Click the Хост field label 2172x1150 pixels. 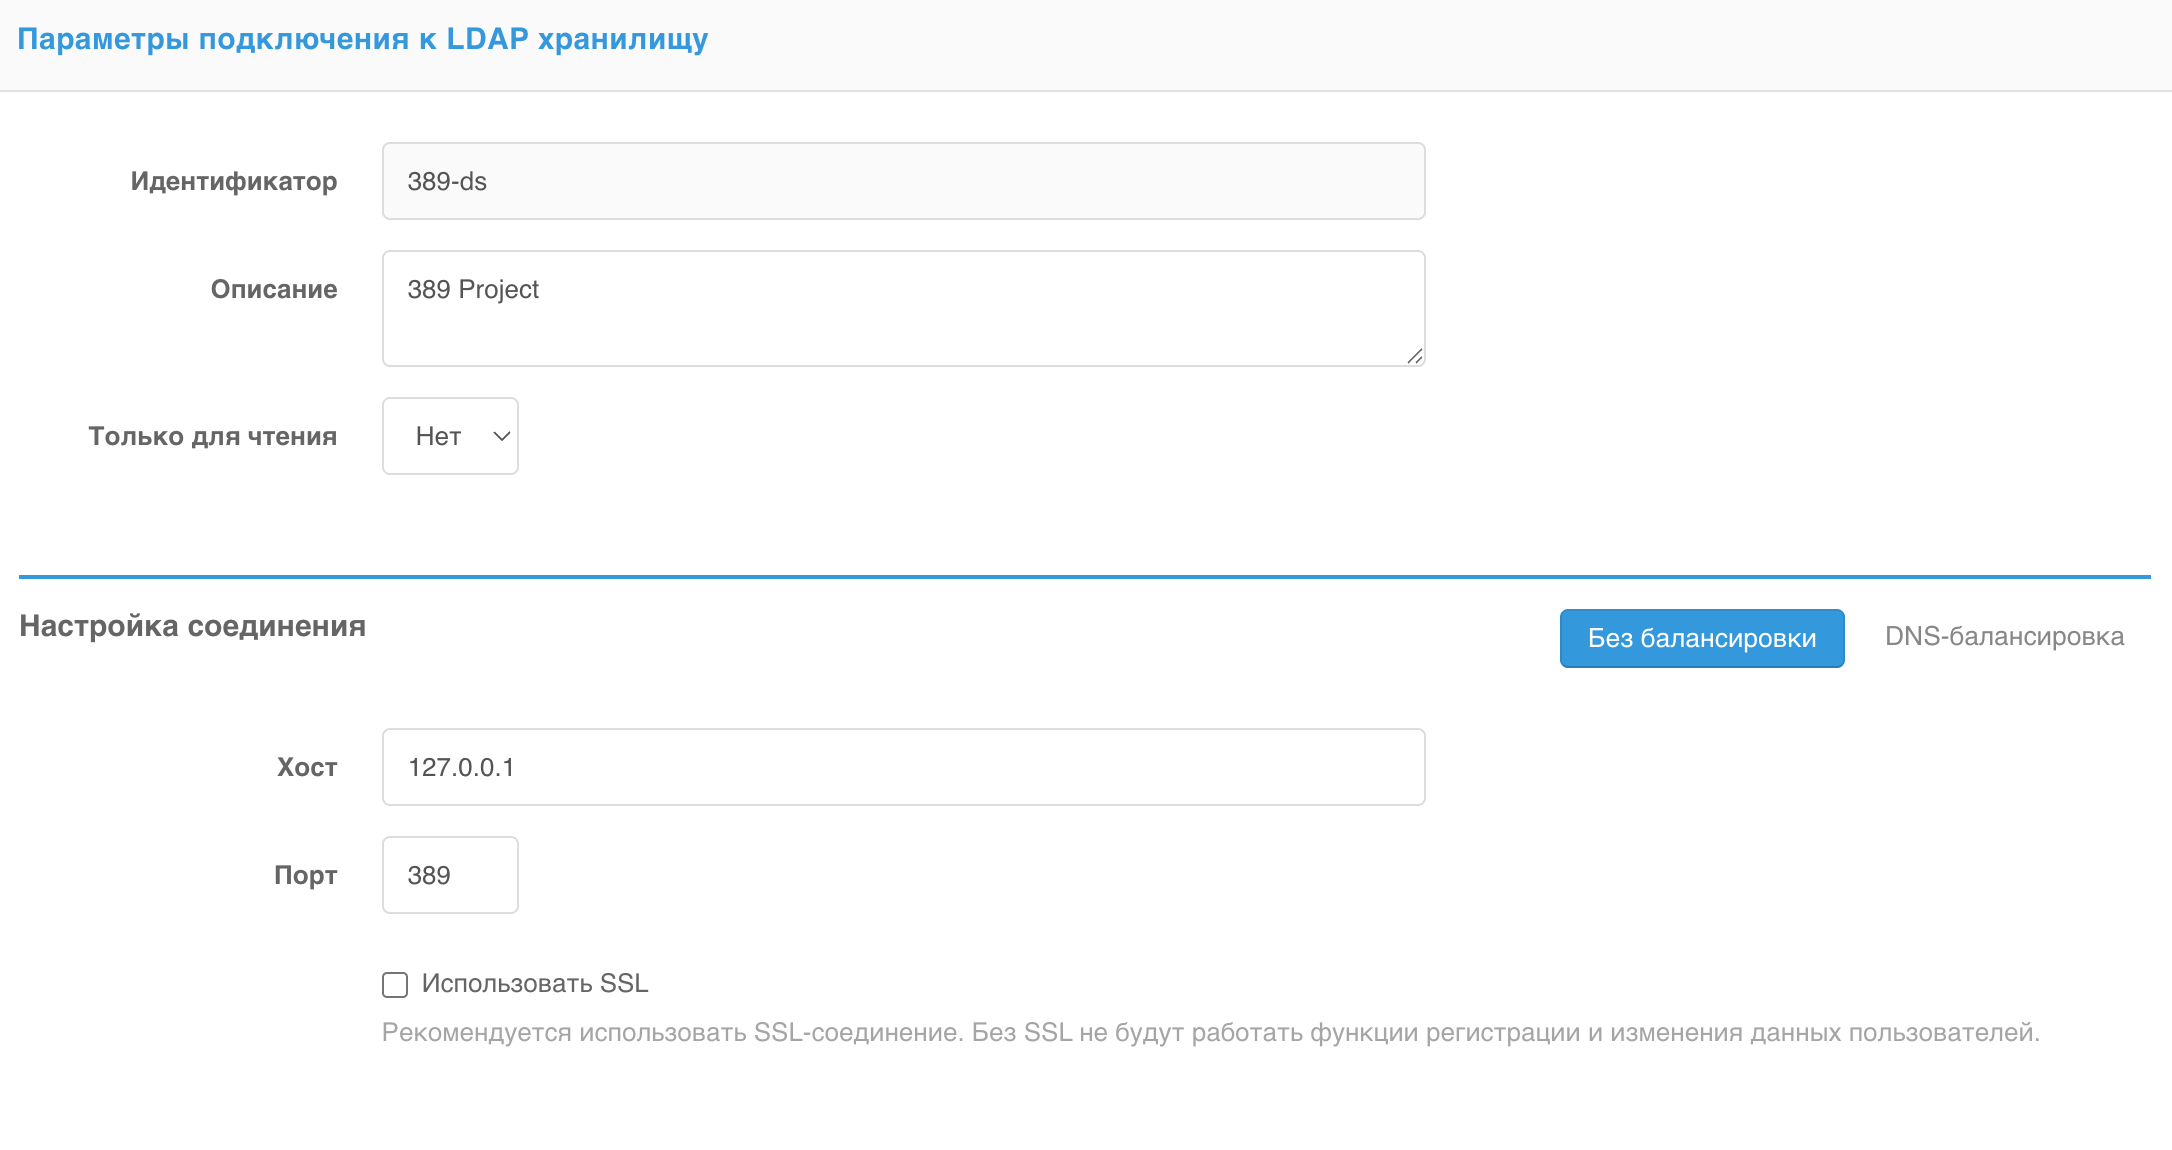(307, 767)
